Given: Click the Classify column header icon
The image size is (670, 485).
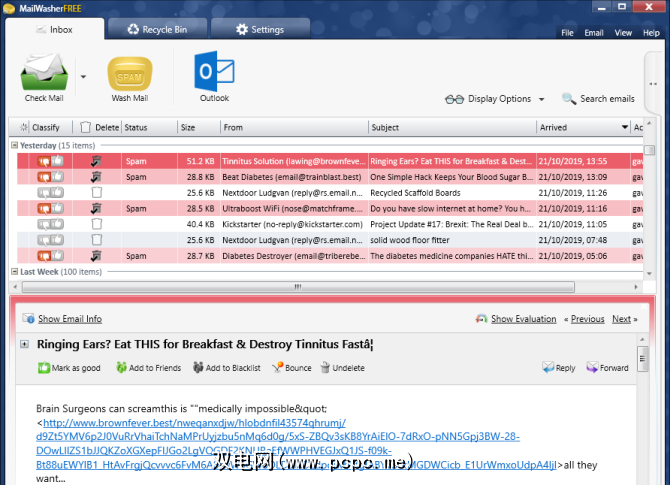Looking at the screenshot, I should (24, 127).
